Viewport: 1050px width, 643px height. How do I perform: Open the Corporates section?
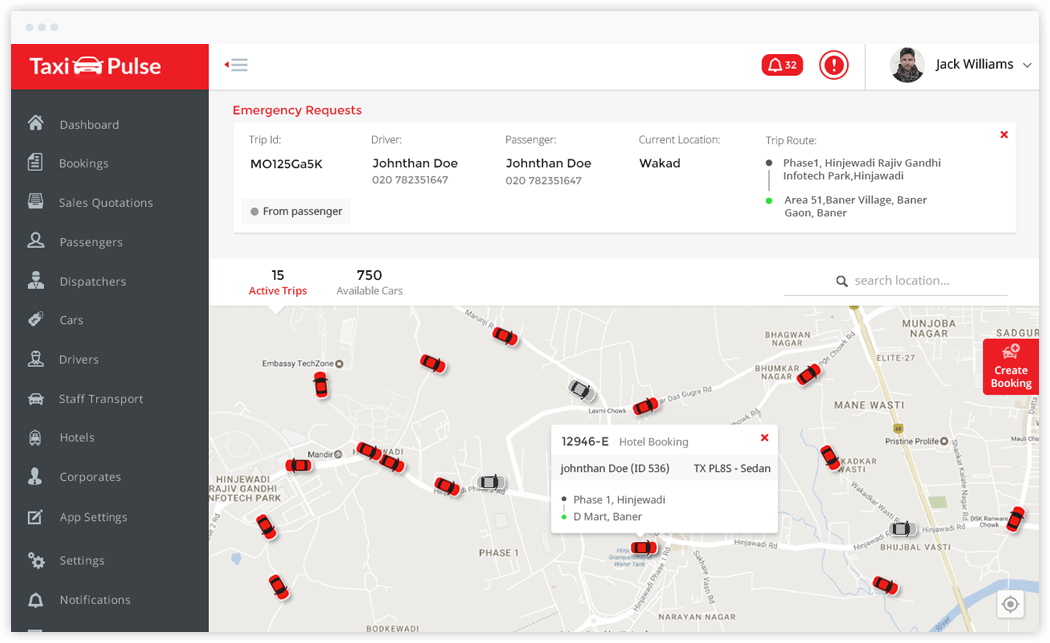[90, 477]
